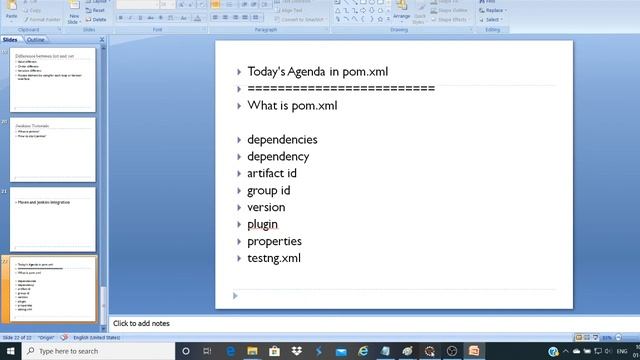Viewport: 640px width, 360px height.
Task: Click the 'artifact id' bullet text
Action: point(272,173)
